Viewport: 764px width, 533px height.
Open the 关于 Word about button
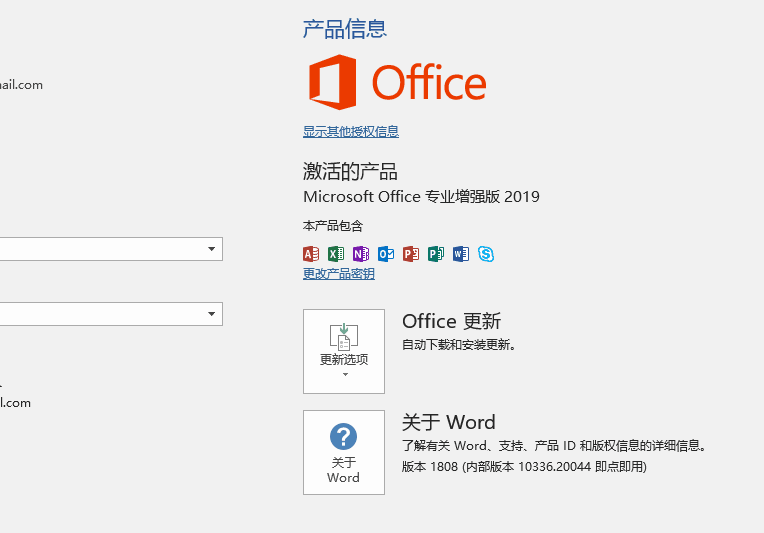344,452
